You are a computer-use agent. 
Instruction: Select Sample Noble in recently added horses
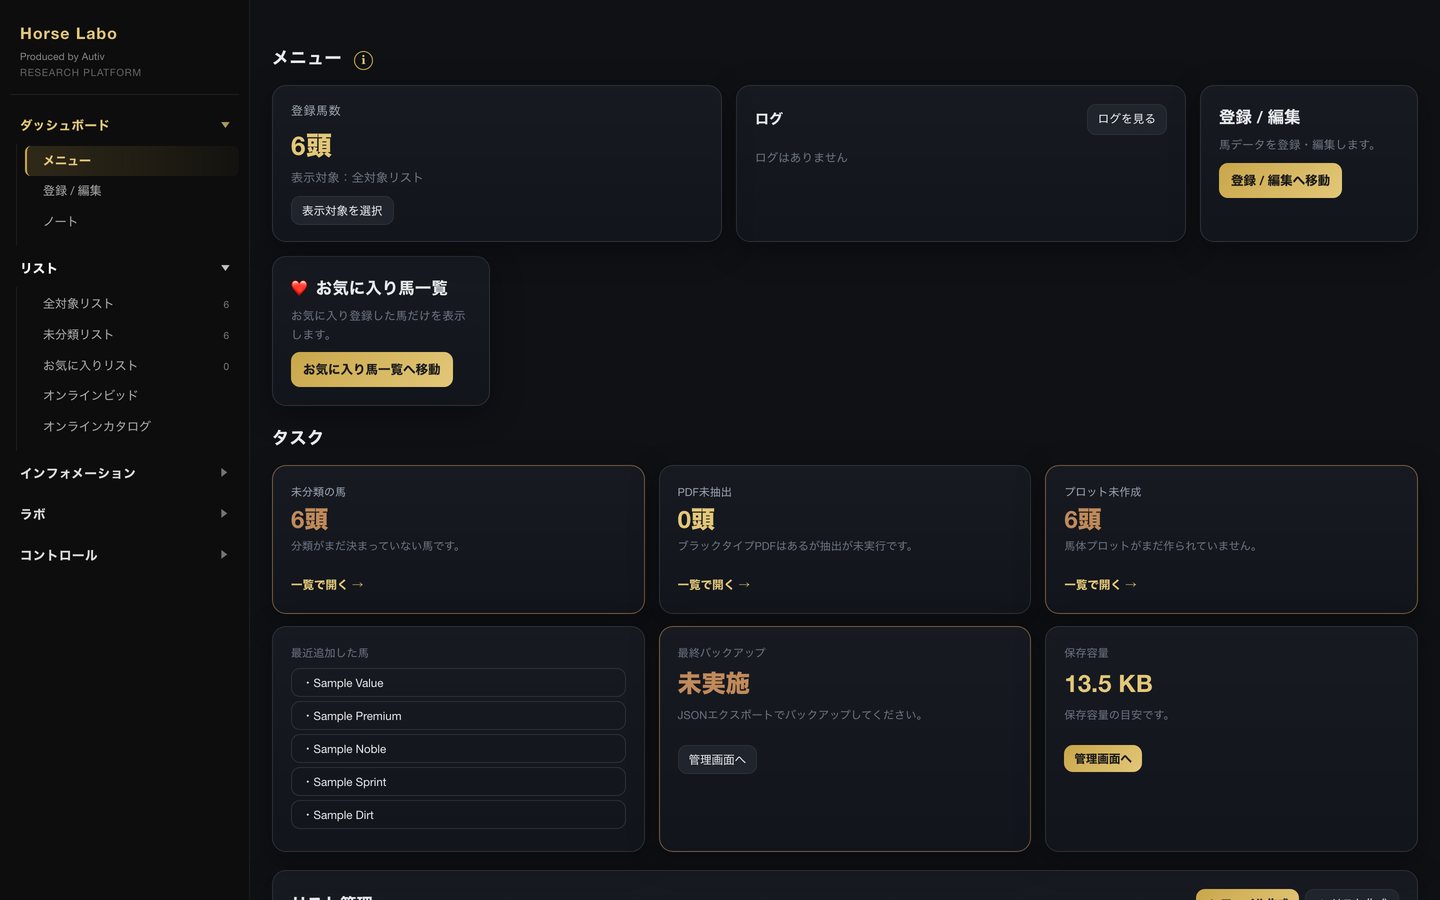click(458, 749)
